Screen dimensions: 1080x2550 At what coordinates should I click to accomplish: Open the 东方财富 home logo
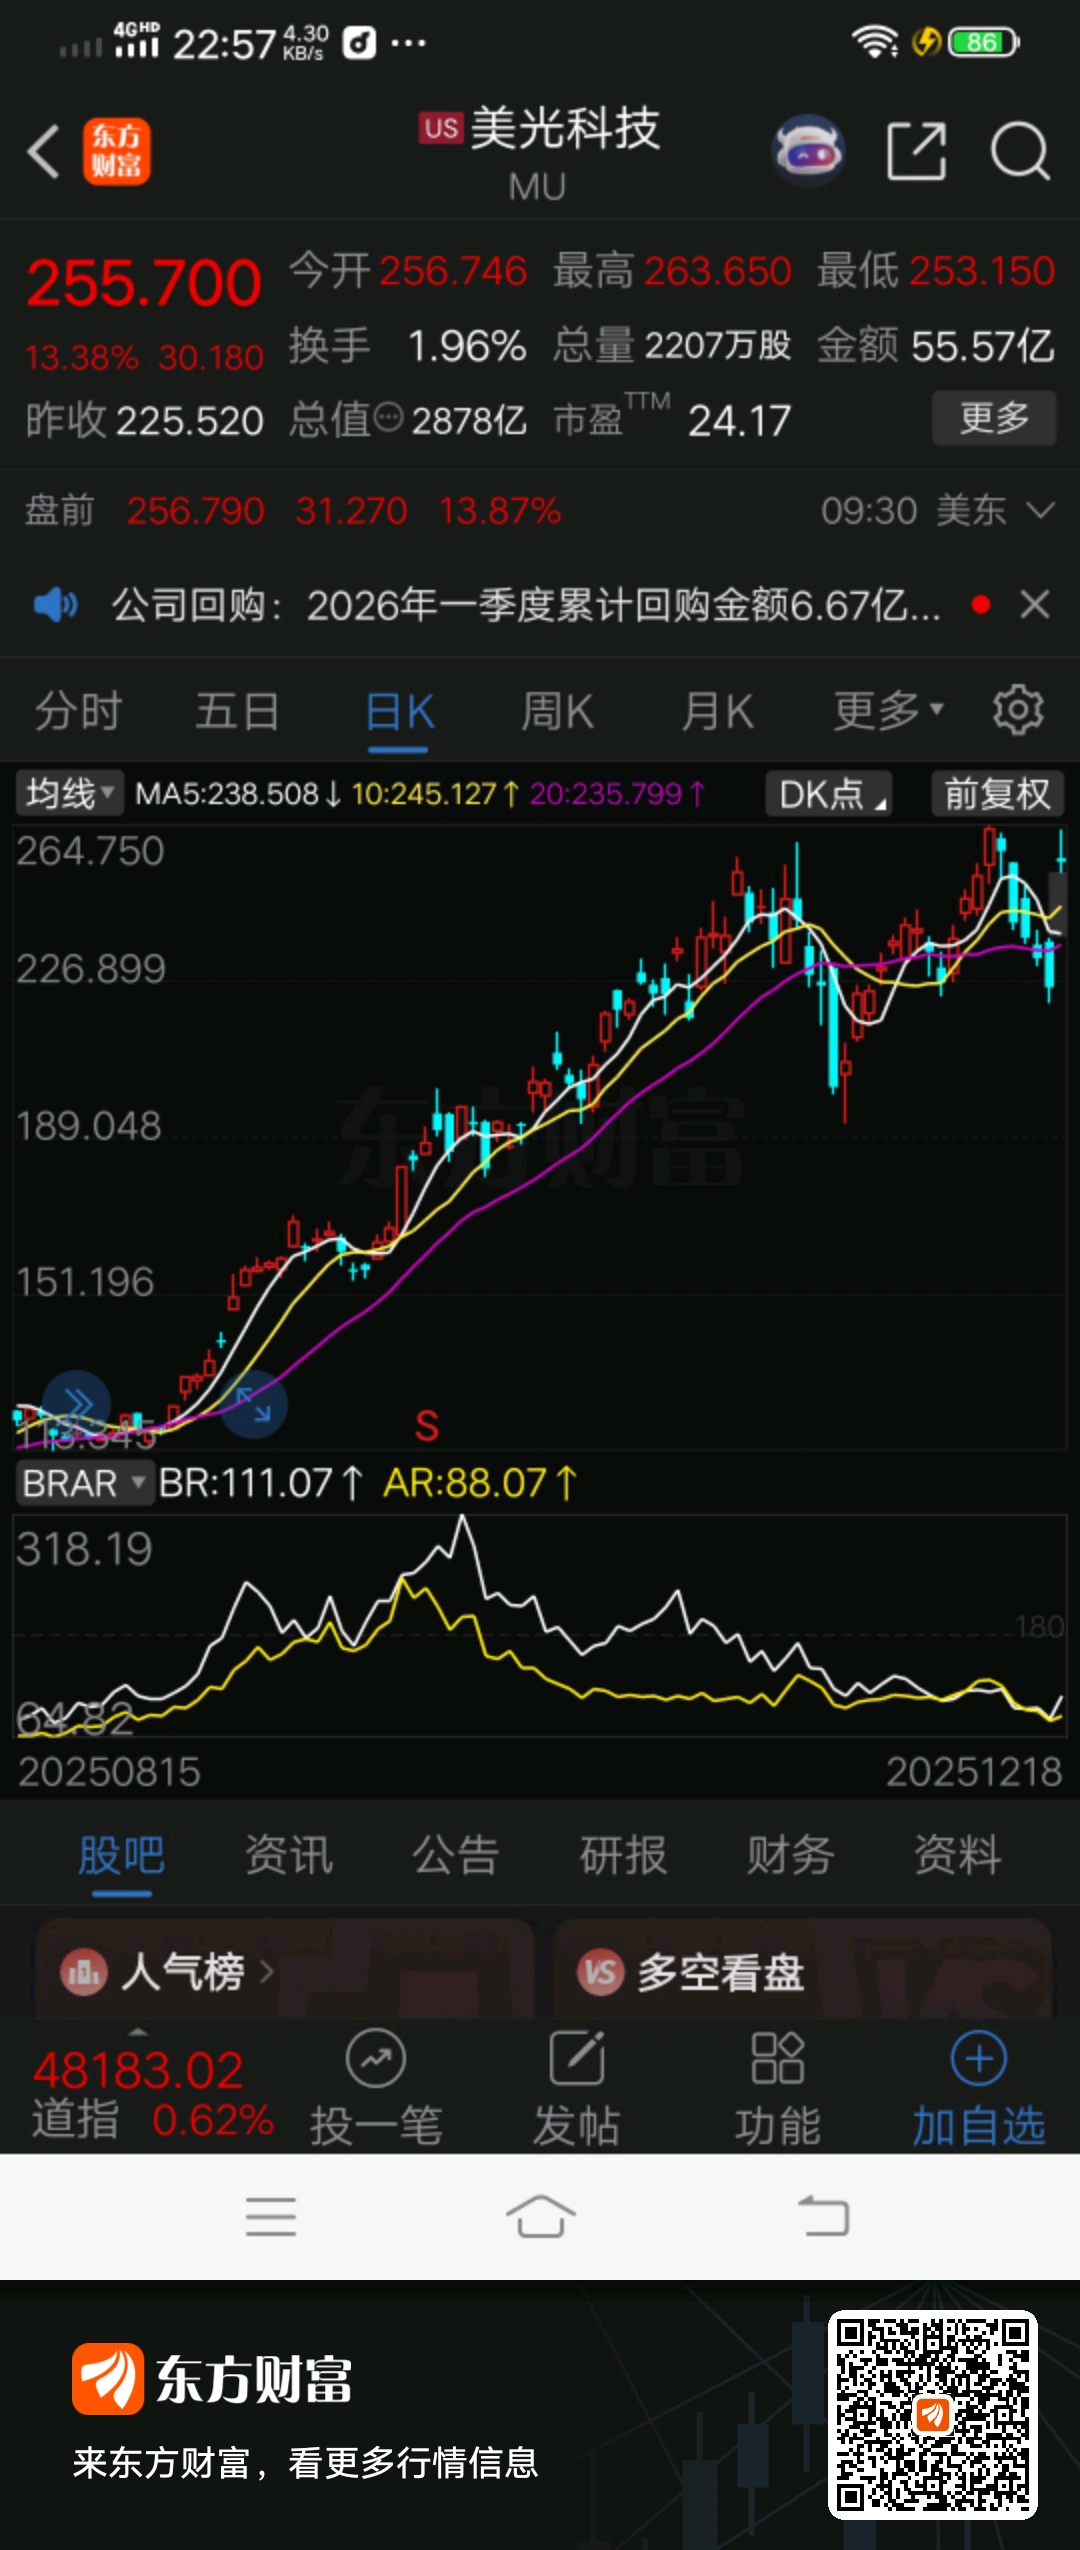pyautogui.click(x=117, y=152)
